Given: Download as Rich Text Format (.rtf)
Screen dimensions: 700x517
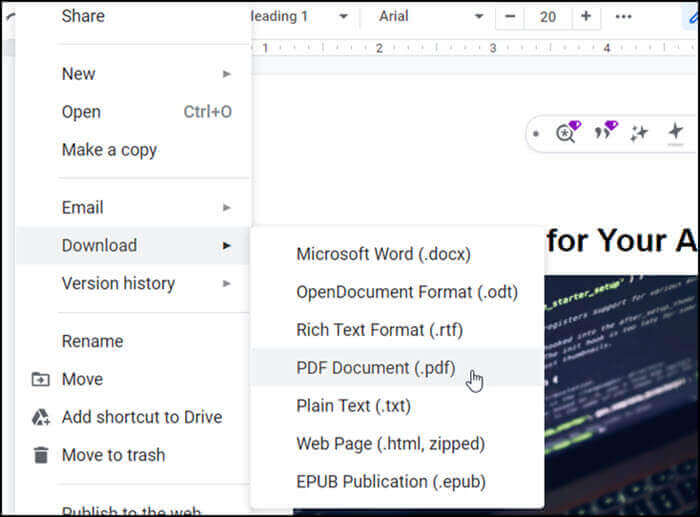Looking at the screenshot, I should pos(397,330).
